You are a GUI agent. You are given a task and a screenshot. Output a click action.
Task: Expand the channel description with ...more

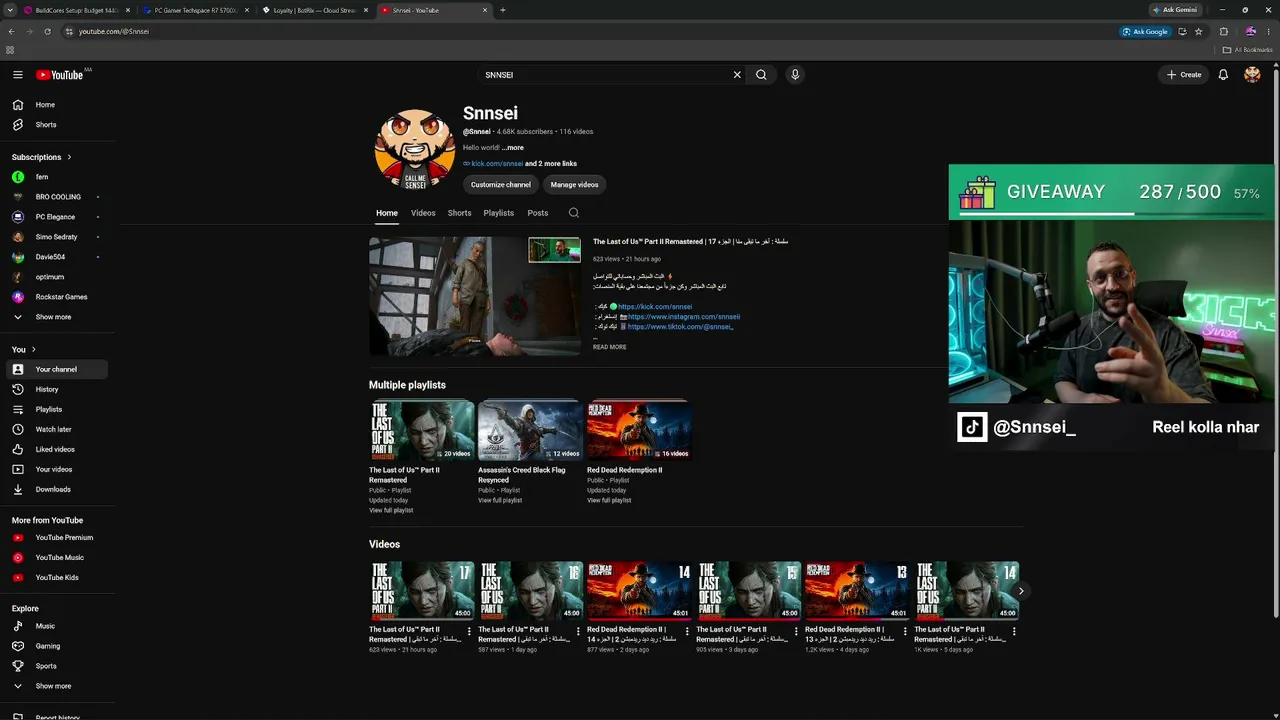tap(513, 148)
